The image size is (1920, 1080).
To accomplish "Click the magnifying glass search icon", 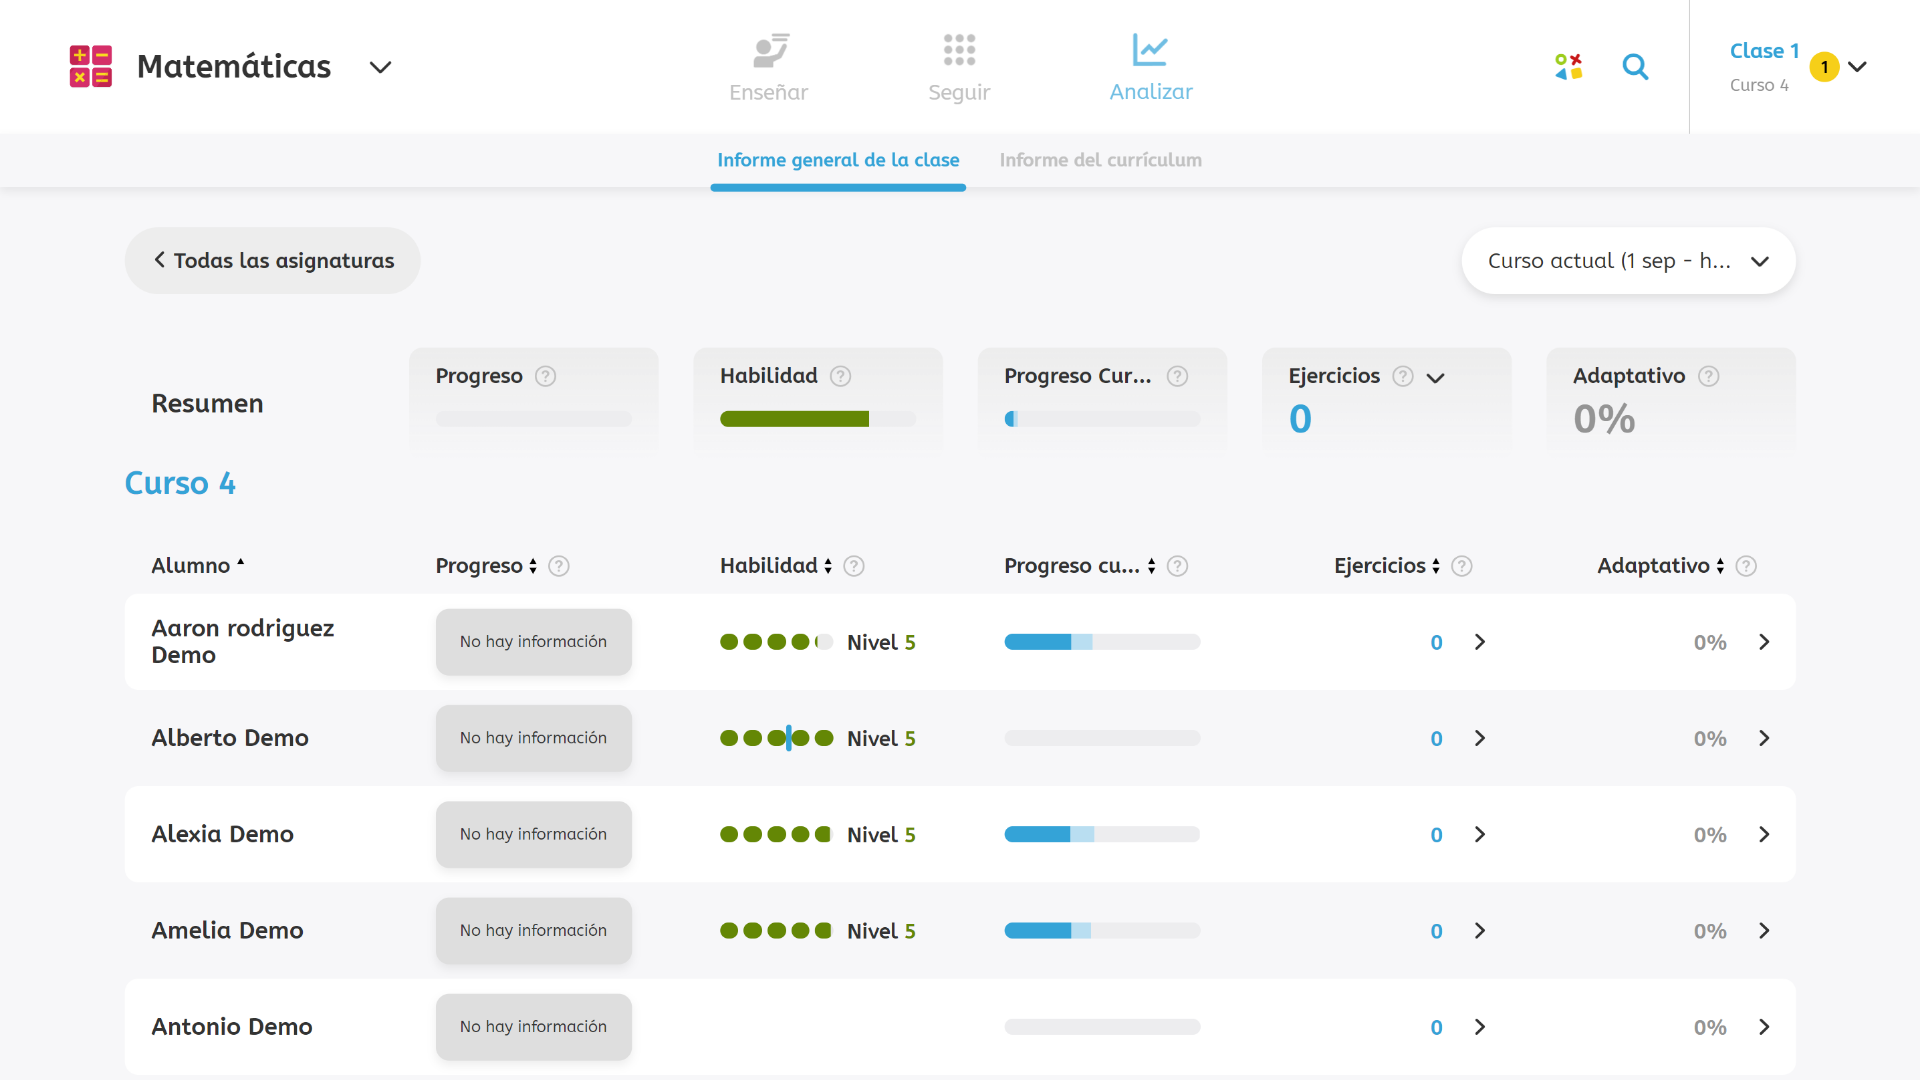I will 1635,67.
